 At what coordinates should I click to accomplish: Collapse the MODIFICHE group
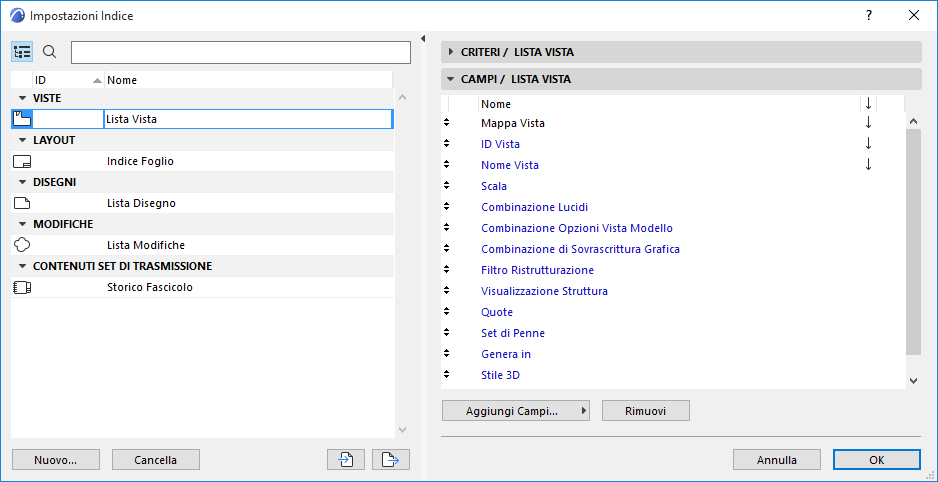[x=23, y=224]
